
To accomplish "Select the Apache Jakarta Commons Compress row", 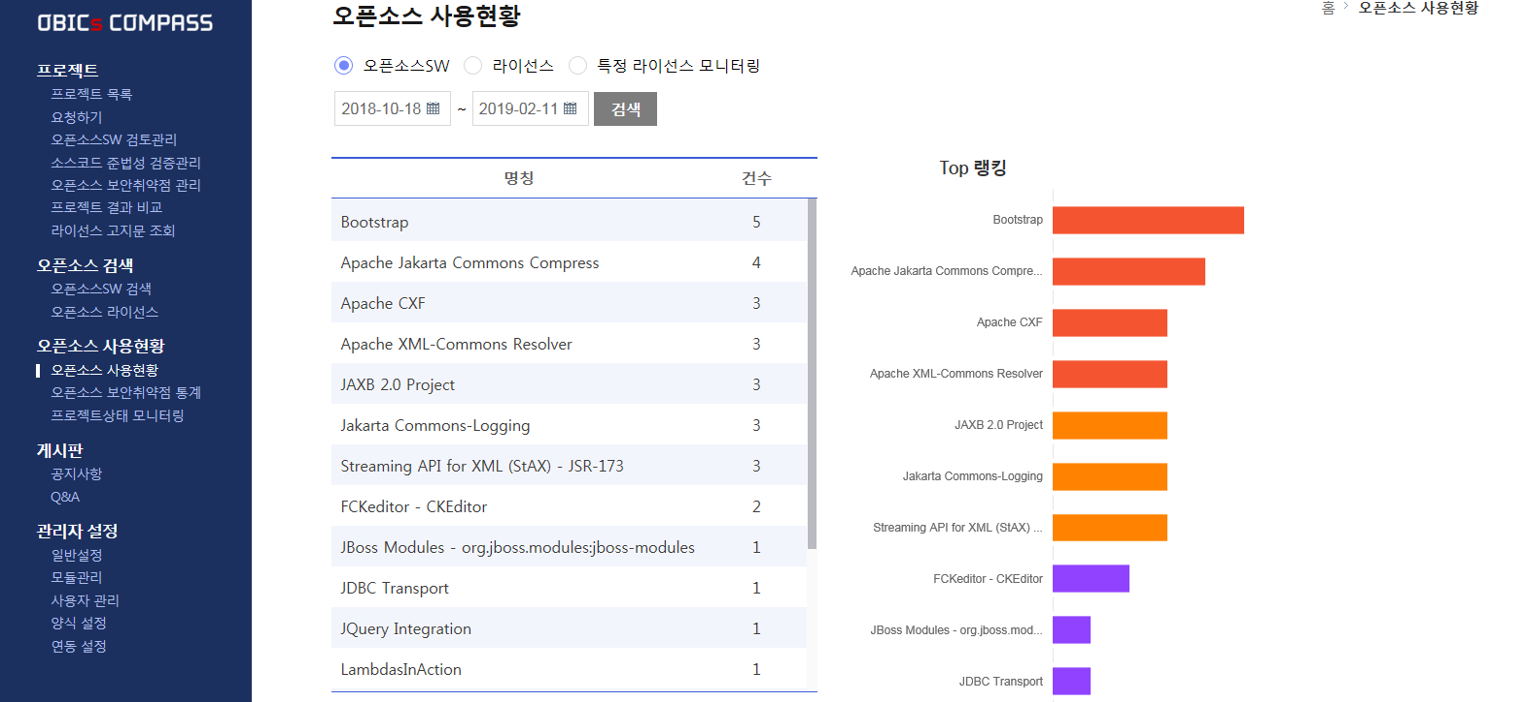I will pos(569,263).
